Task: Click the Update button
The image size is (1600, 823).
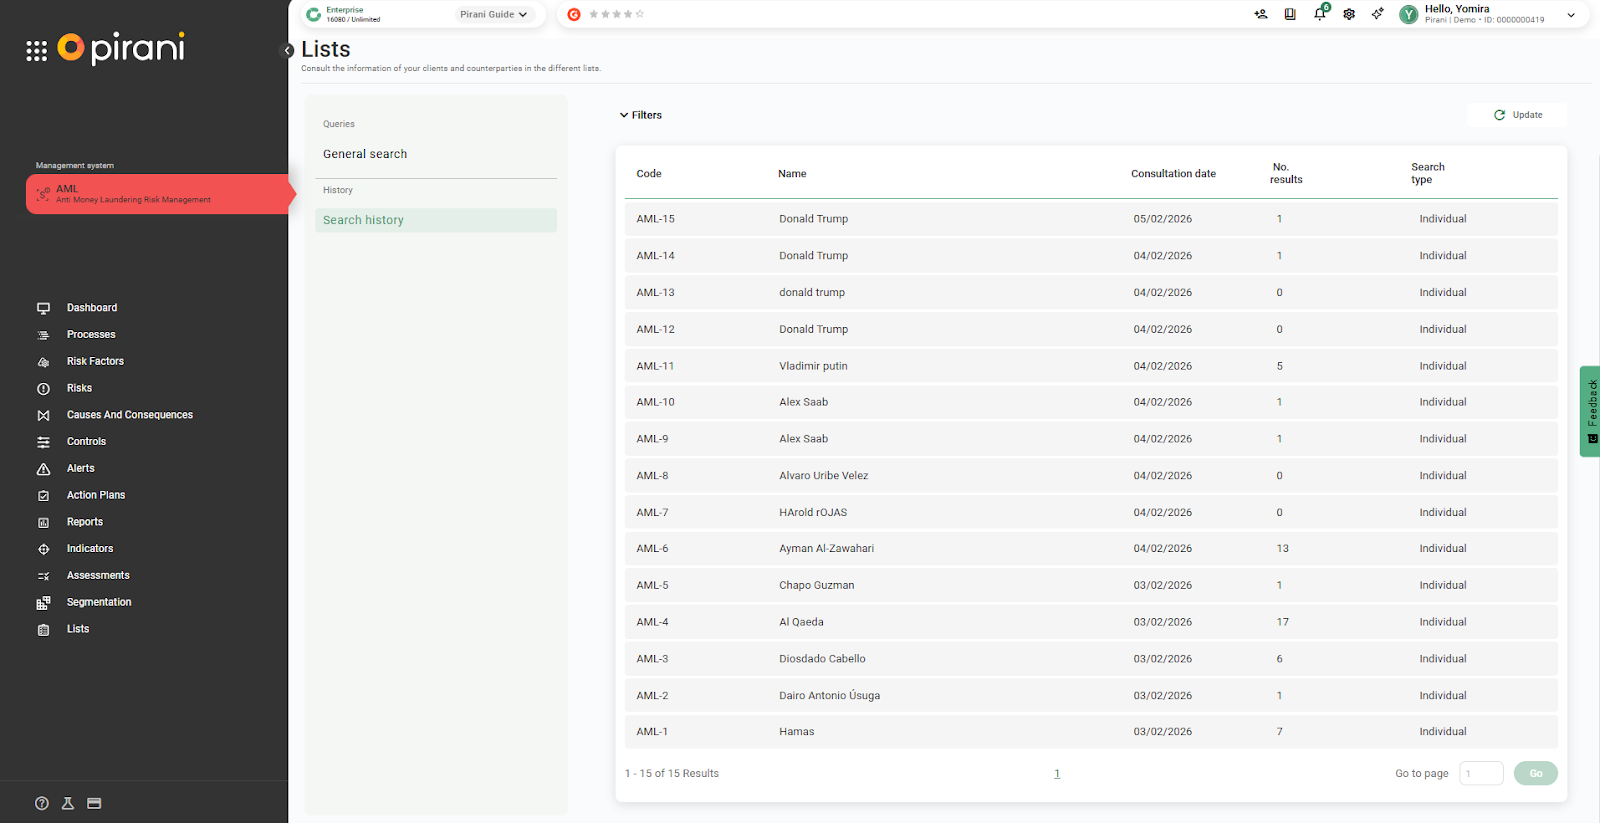Action: coord(1518,115)
